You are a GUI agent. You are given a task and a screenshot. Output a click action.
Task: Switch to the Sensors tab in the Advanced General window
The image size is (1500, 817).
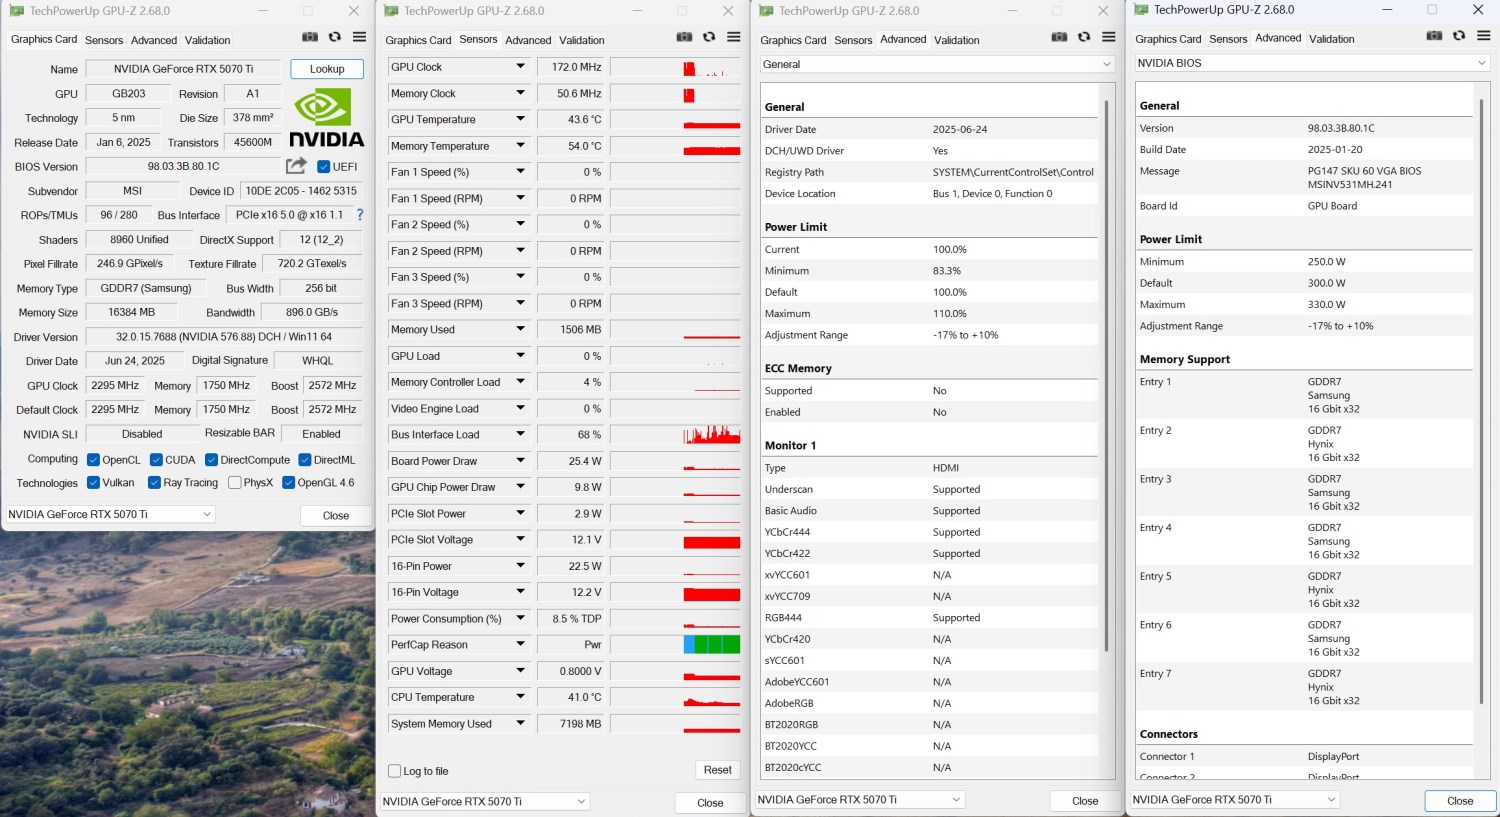coord(853,40)
